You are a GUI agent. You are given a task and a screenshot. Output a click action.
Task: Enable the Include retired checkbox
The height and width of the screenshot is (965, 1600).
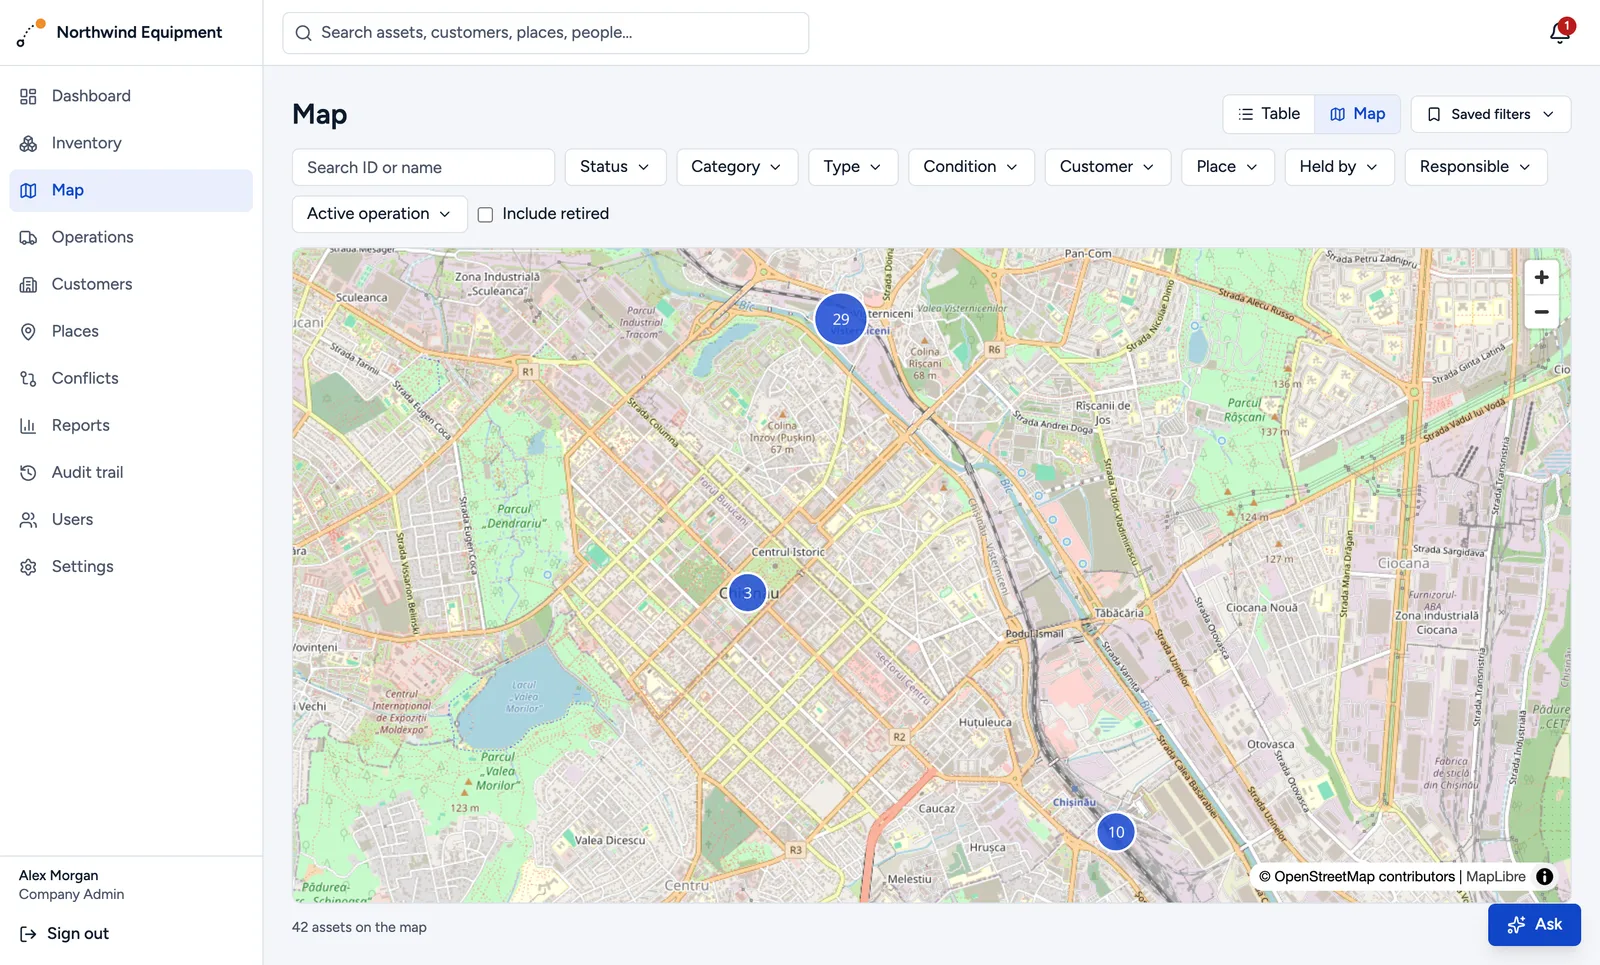click(485, 214)
